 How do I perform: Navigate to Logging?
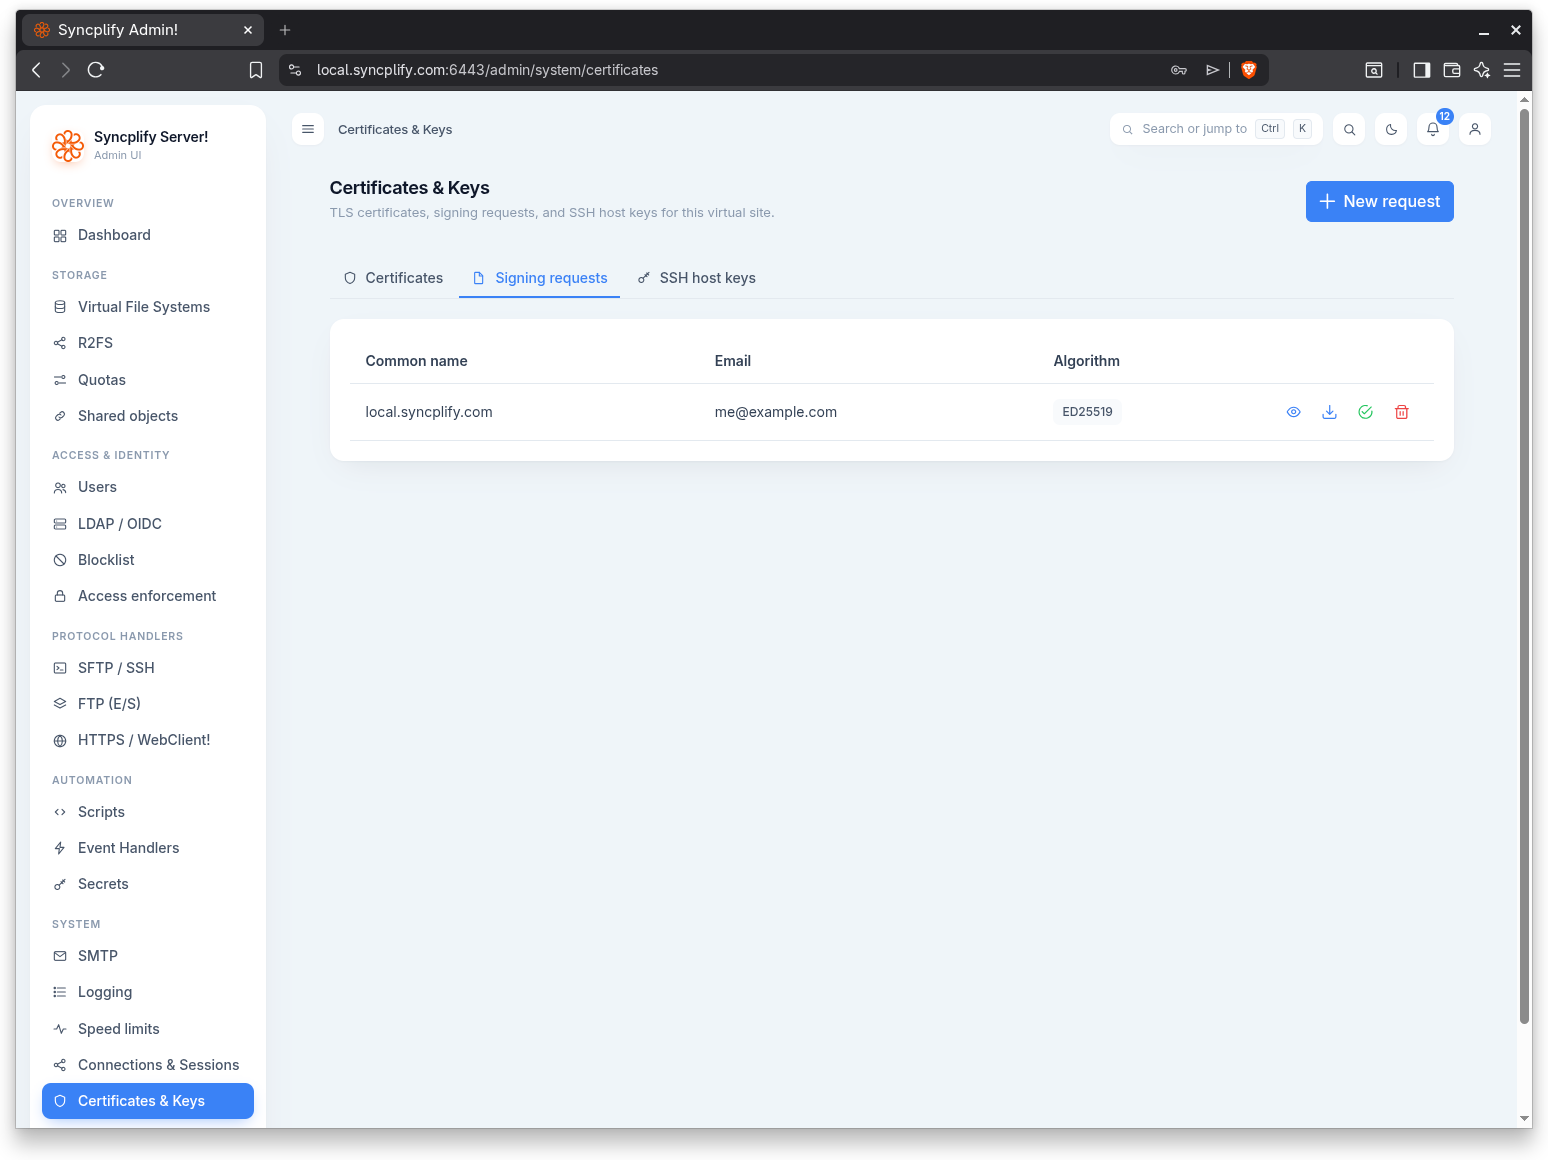[x=148, y=992]
